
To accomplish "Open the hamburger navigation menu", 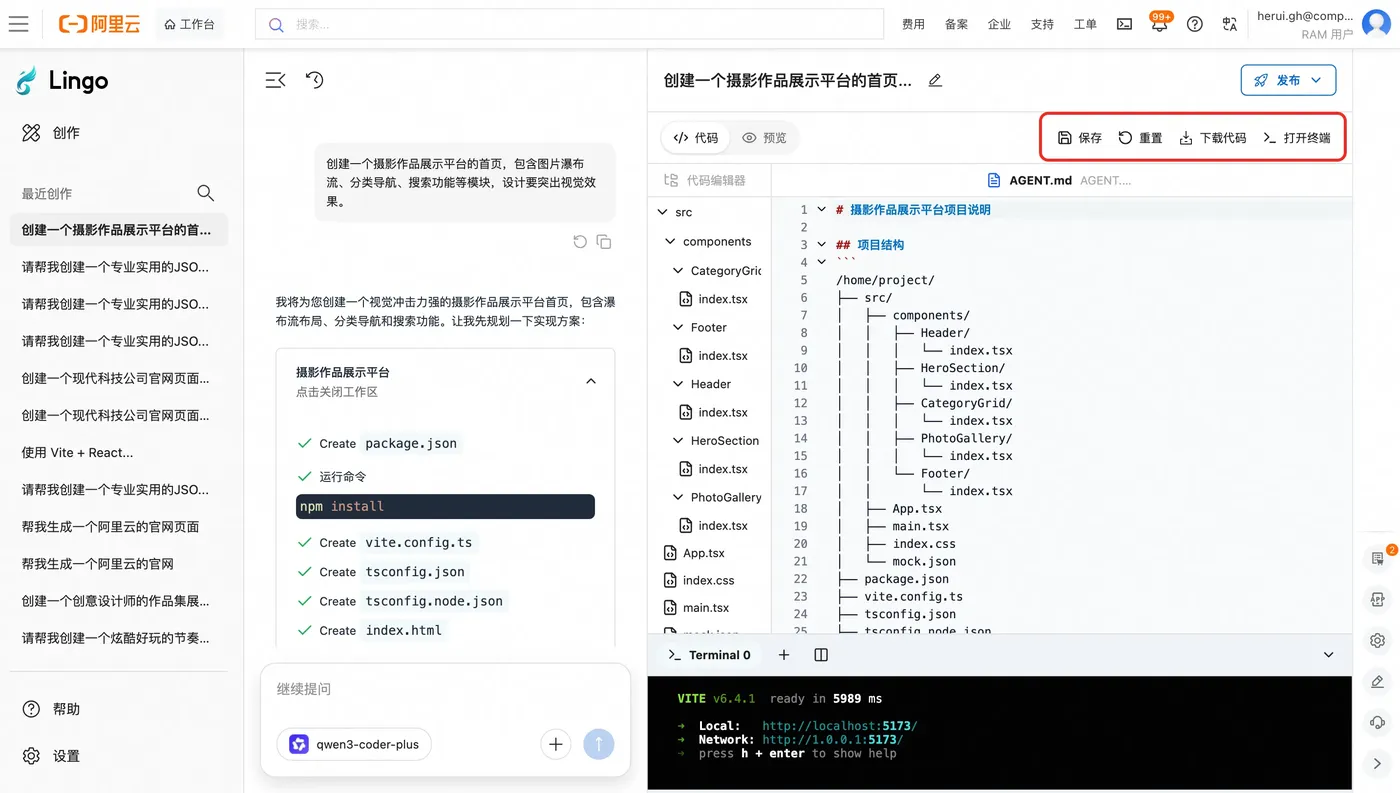I will click(x=18, y=24).
